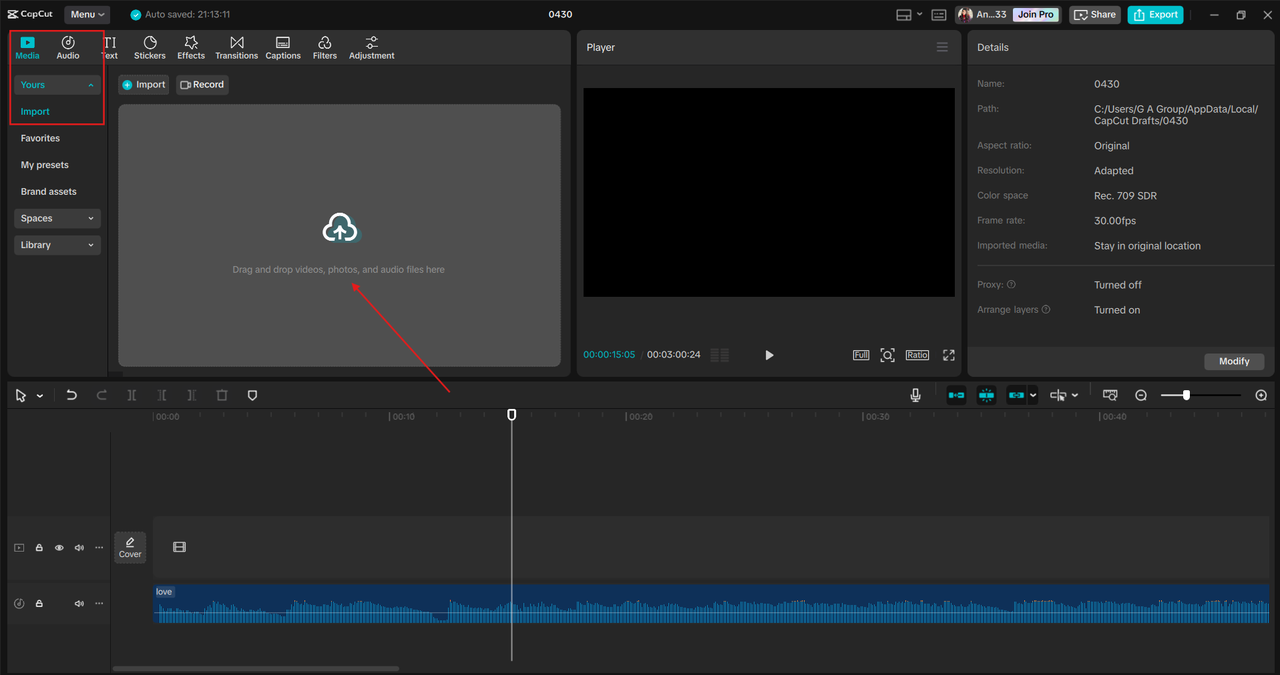Click the timeline zoom slider handle
Screen dimensions: 1280x675
[x=1186, y=396]
